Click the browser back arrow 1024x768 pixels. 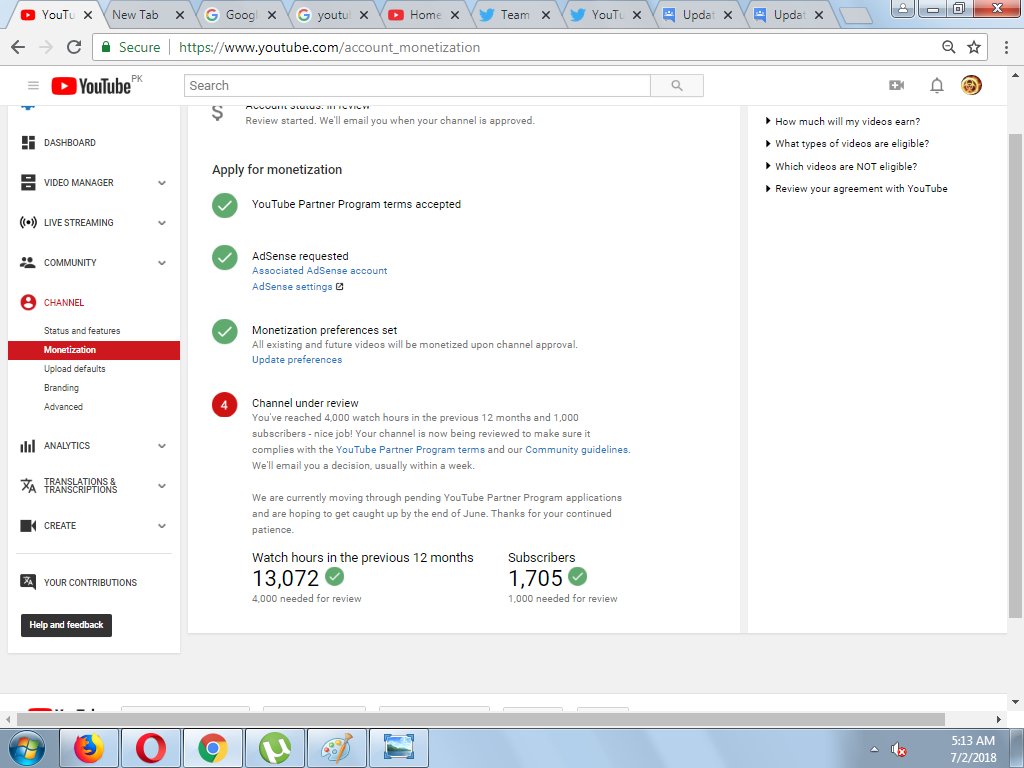click(18, 47)
